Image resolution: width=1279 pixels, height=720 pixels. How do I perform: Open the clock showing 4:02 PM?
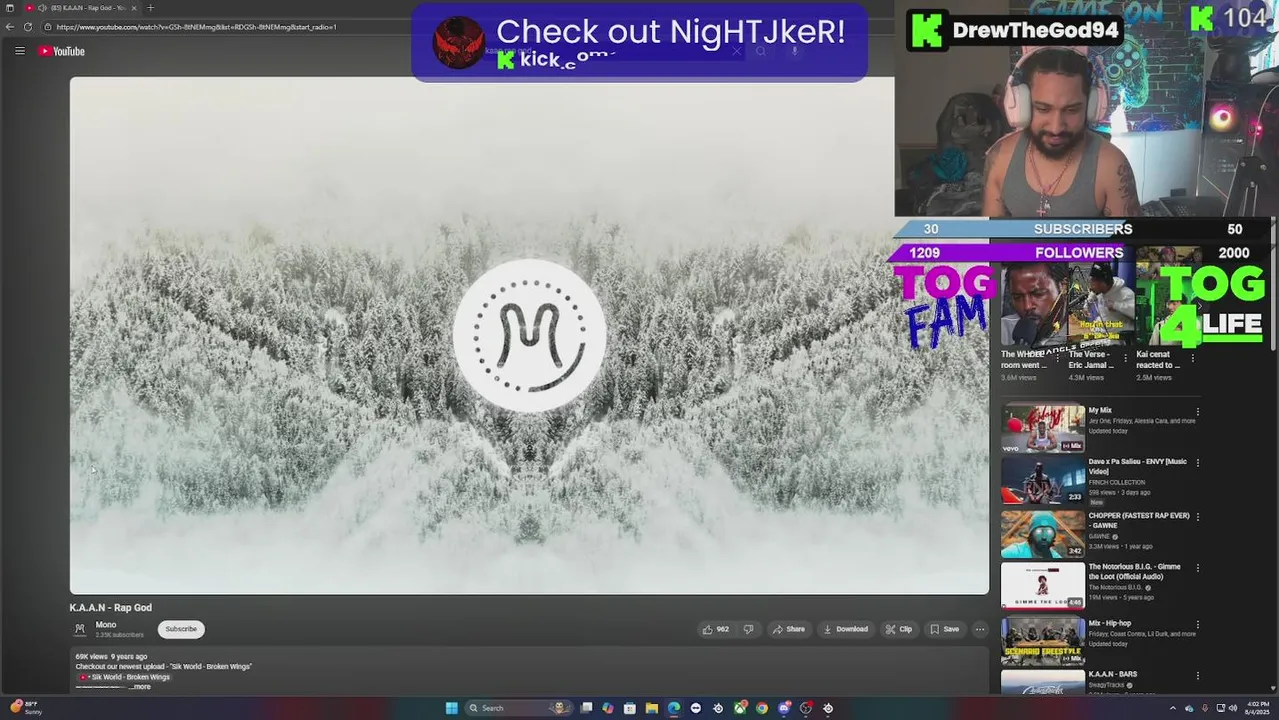tap(1257, 708)
